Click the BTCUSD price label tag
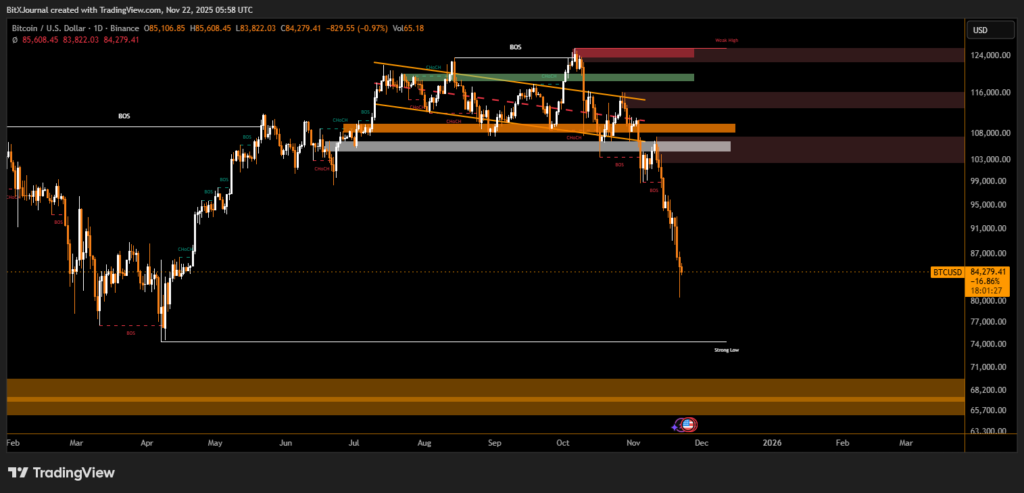 (x=946, y=272)
